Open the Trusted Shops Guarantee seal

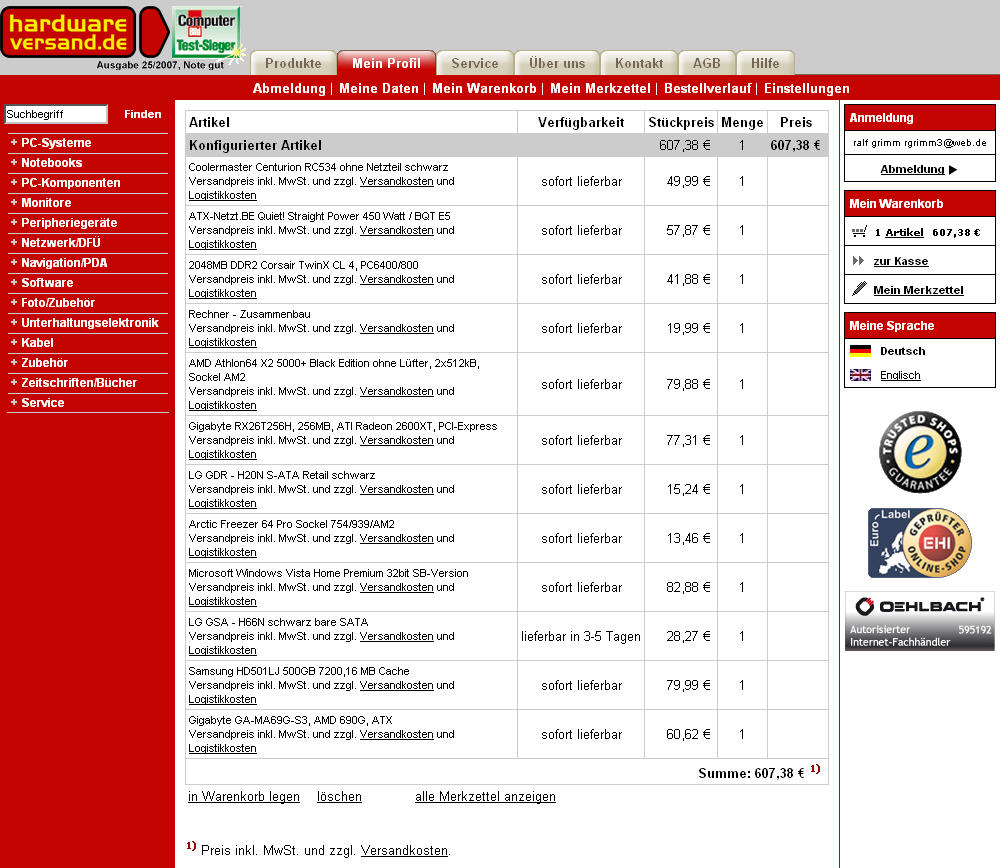(920, 452)
